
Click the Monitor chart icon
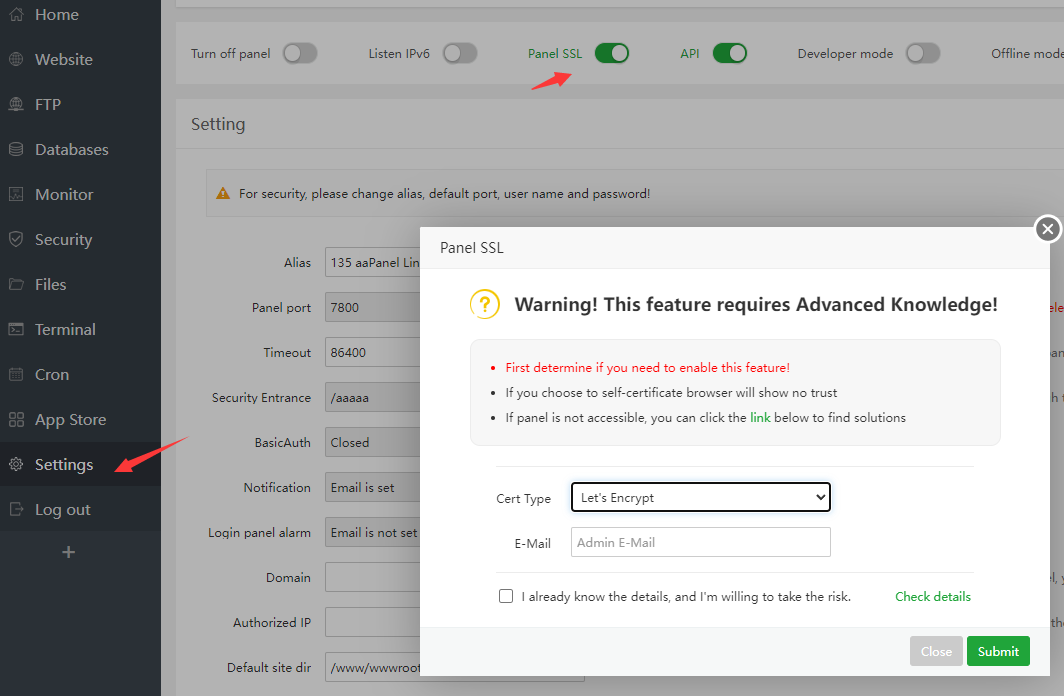(16, 194)
